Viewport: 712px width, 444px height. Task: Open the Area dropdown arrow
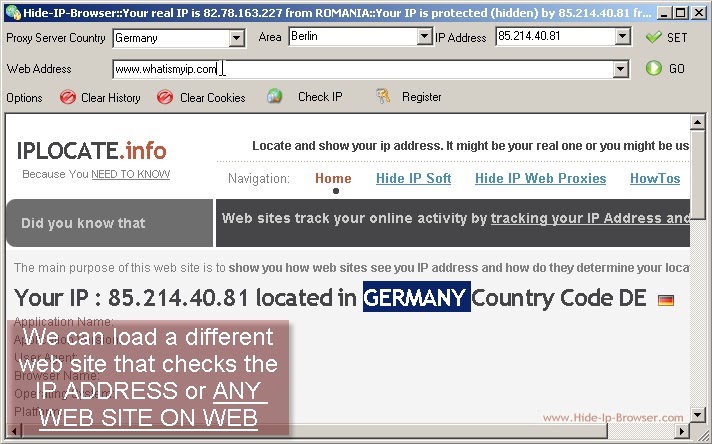coord(424,36)
